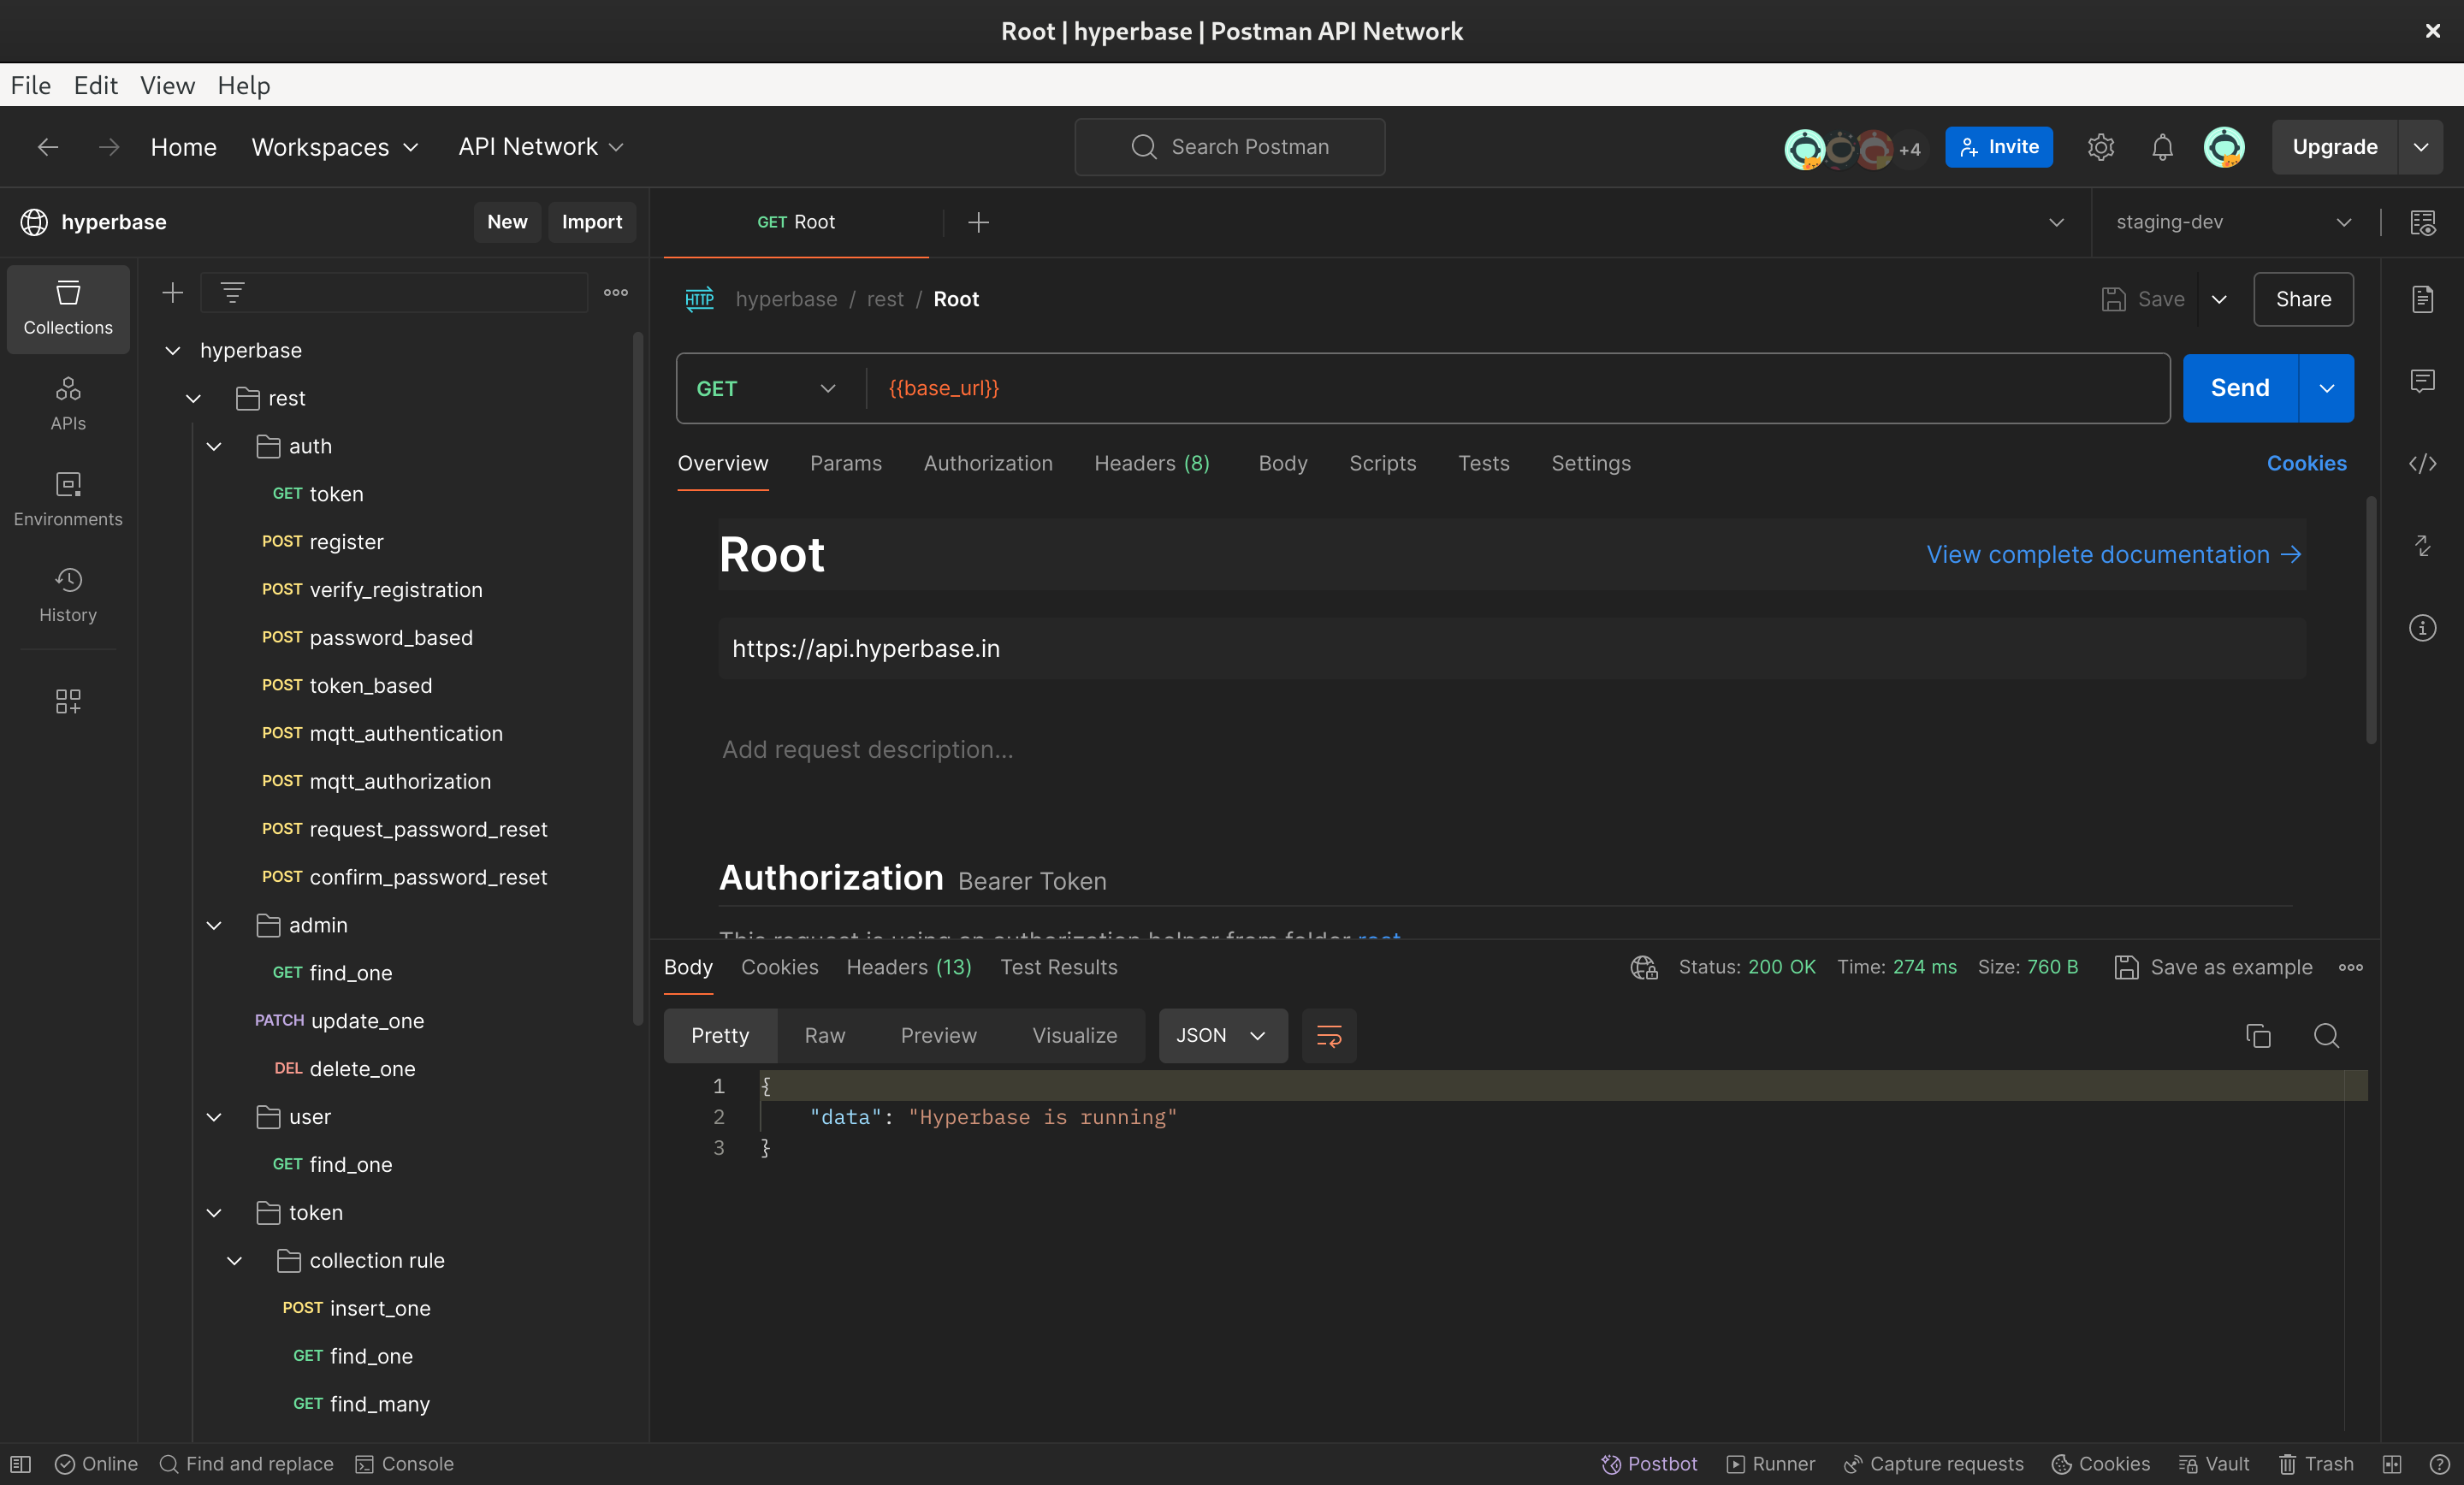Open the View menu
Screen dimensions: 2464x1485
[167, 85]
